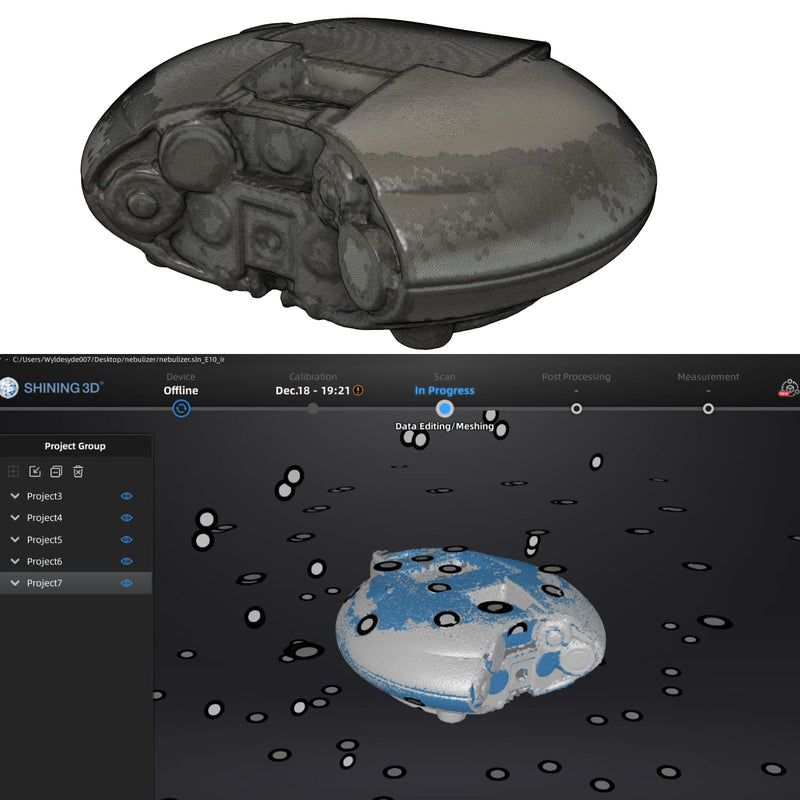Hide Project3 with its eye toggle
800x800 pixels.
(126, 495)
